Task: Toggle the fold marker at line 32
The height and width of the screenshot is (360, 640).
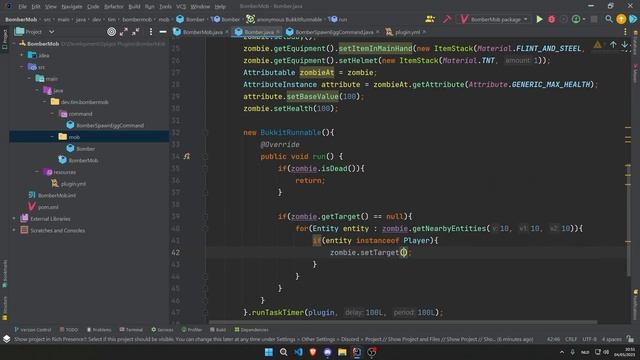Action: click(205, 132)
